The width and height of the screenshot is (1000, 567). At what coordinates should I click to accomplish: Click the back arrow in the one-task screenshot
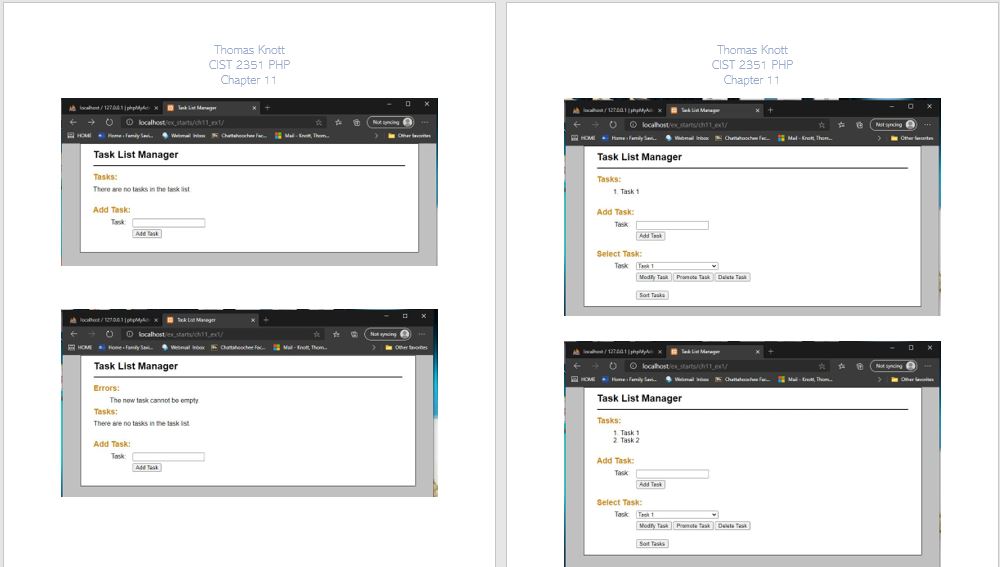(x=577, y=125)
